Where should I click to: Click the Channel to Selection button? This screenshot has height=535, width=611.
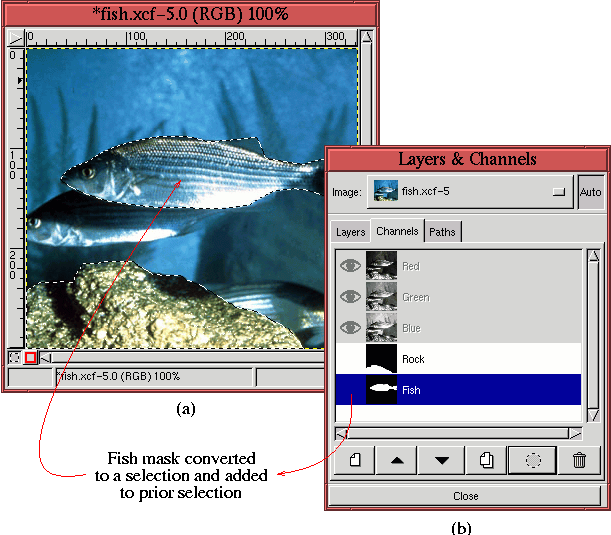(533, 460)
